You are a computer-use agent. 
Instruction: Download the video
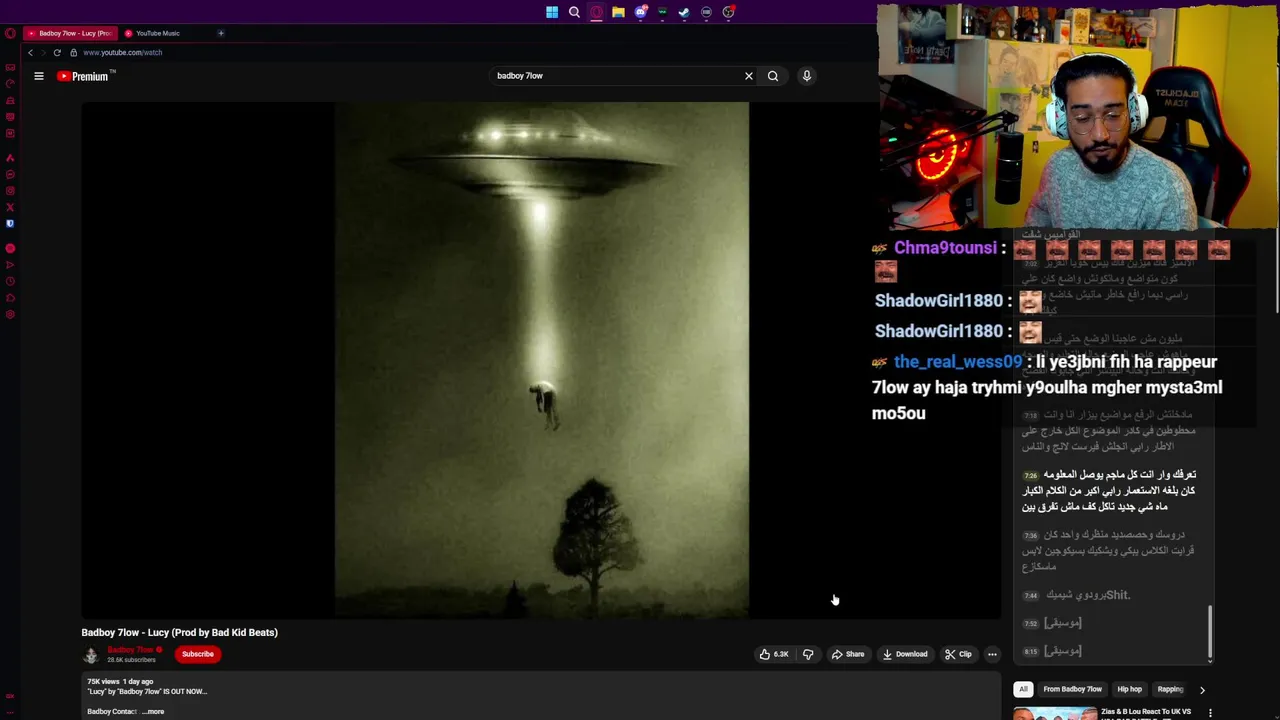905,654
